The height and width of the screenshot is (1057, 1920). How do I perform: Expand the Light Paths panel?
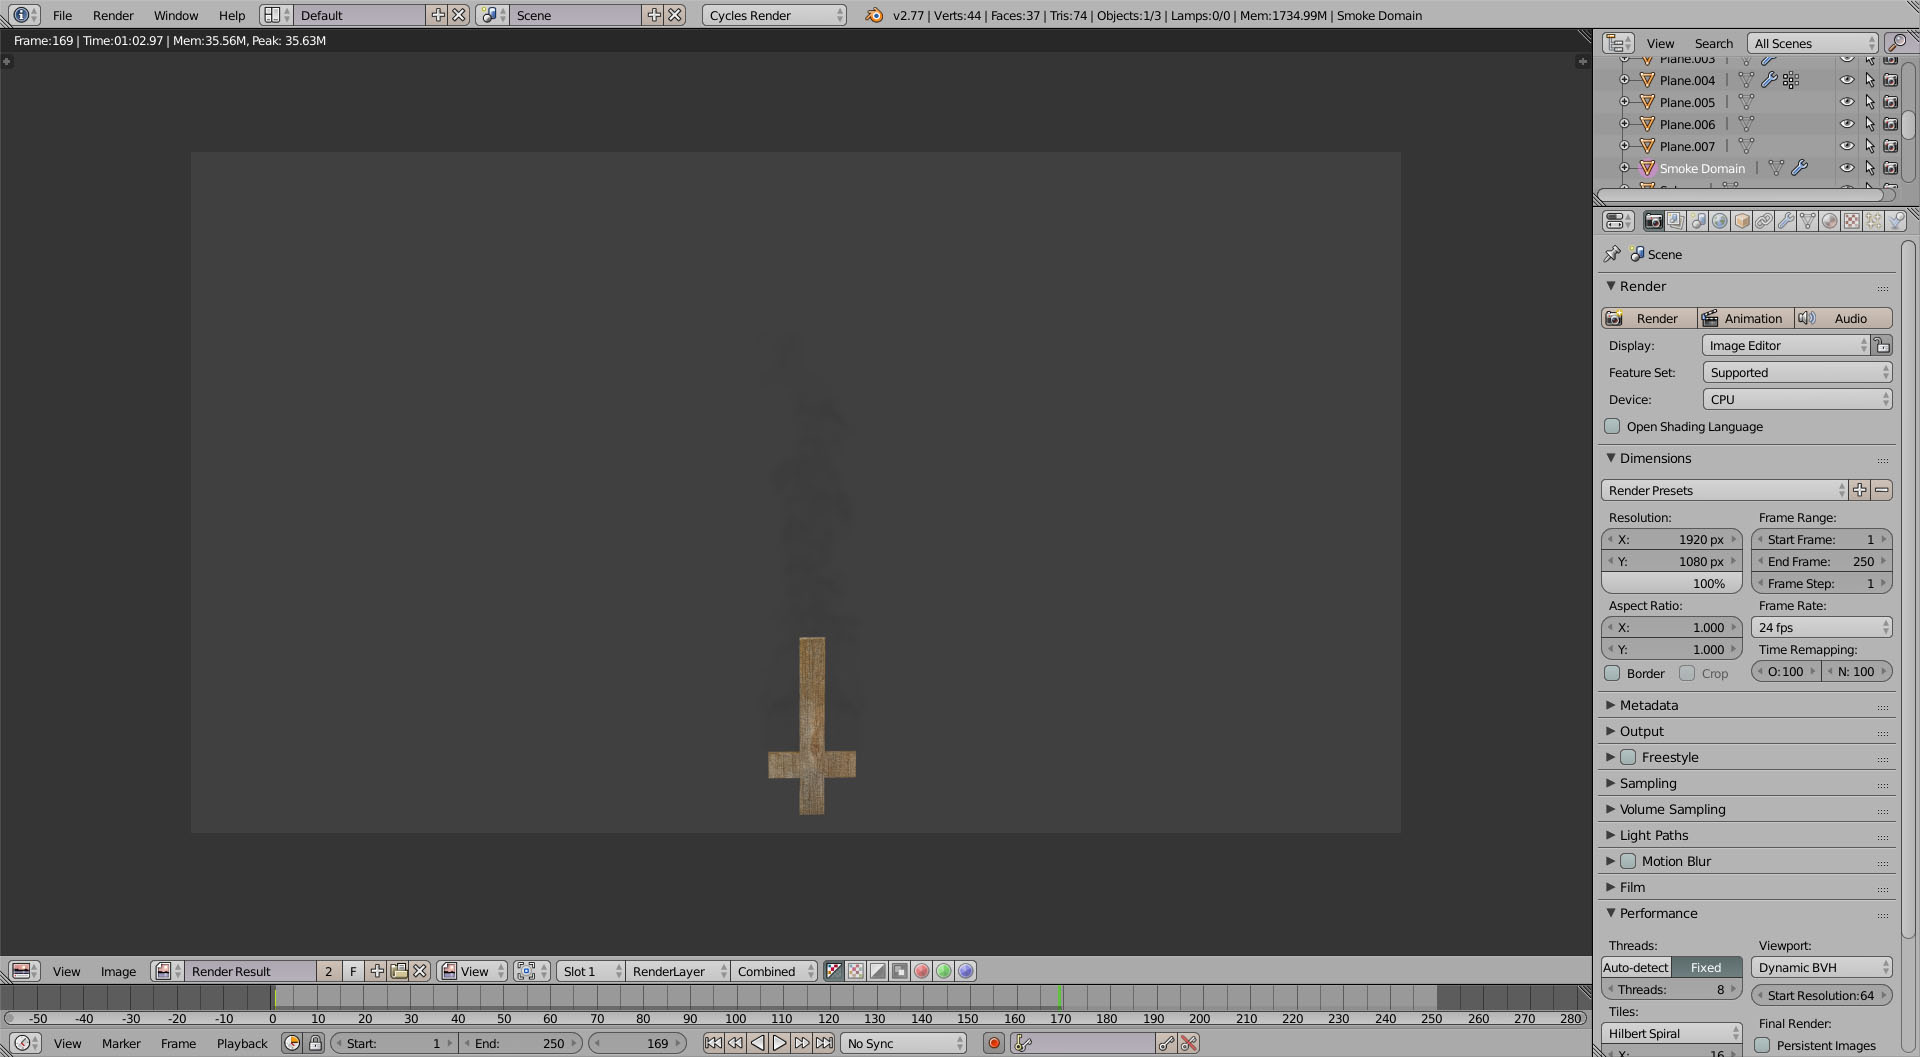(1654, 835)
